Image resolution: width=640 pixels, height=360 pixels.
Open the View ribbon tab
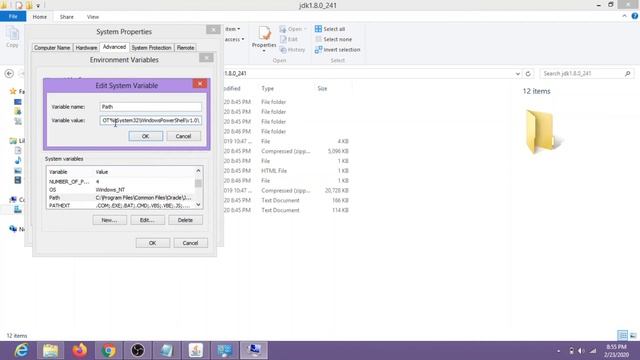coord(93,17)
